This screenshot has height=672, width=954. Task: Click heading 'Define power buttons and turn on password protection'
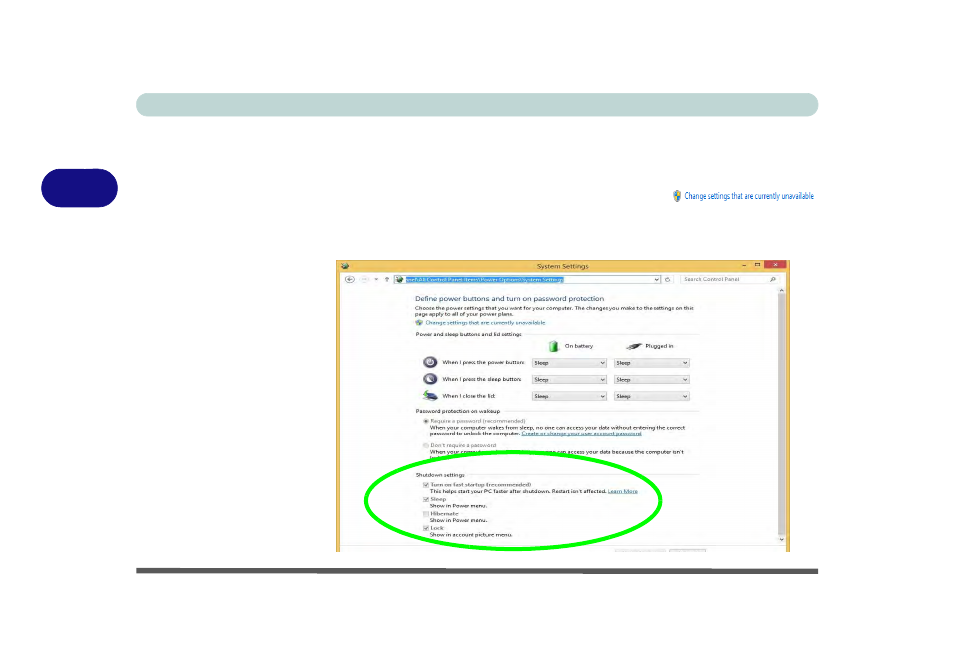510,299
